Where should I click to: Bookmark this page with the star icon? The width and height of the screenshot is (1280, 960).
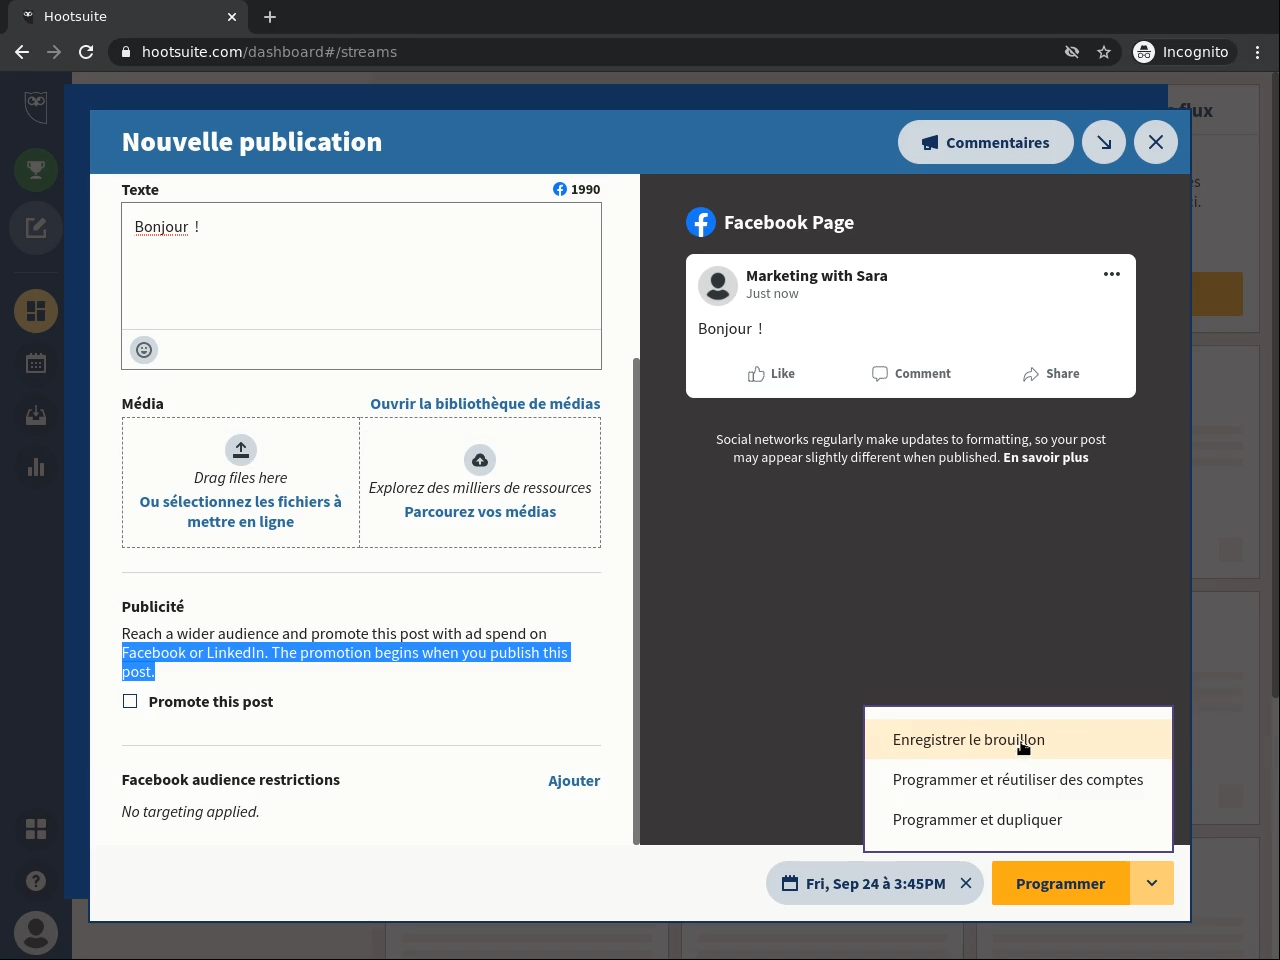[1104, 52]
